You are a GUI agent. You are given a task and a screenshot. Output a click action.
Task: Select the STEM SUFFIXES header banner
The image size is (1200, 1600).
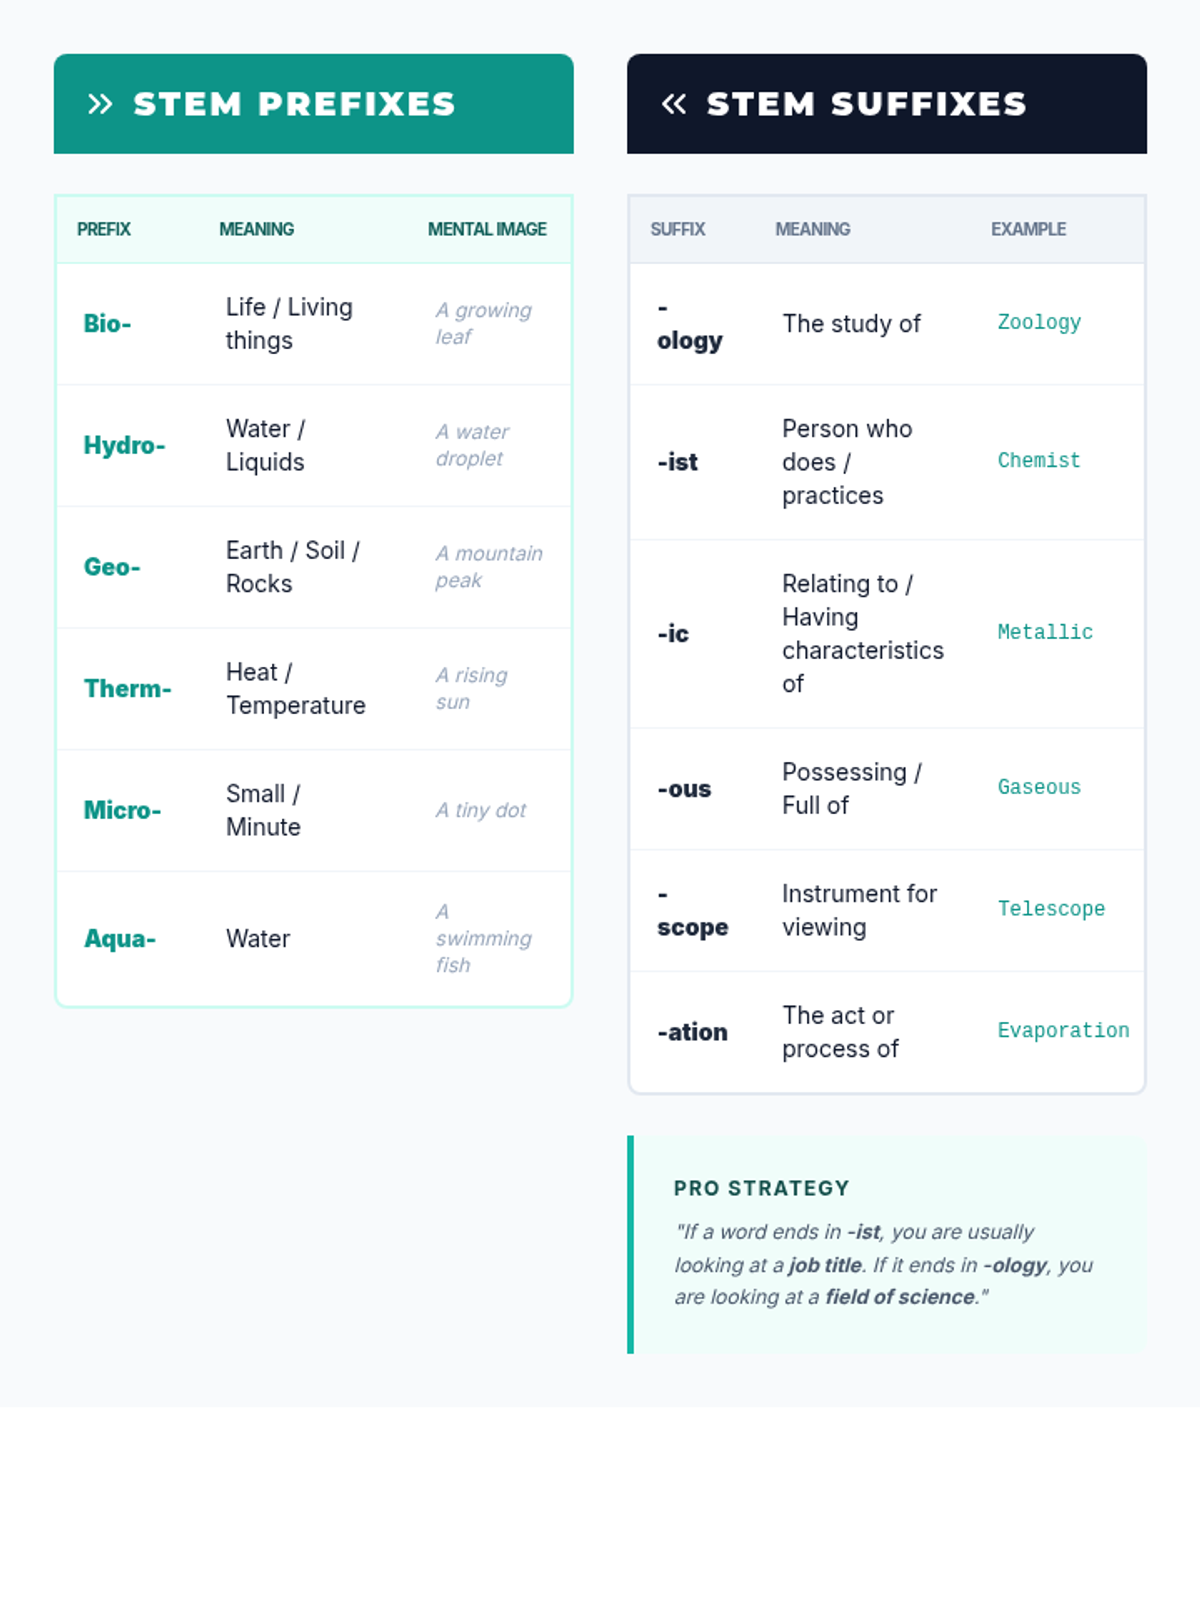coord(886,104)
